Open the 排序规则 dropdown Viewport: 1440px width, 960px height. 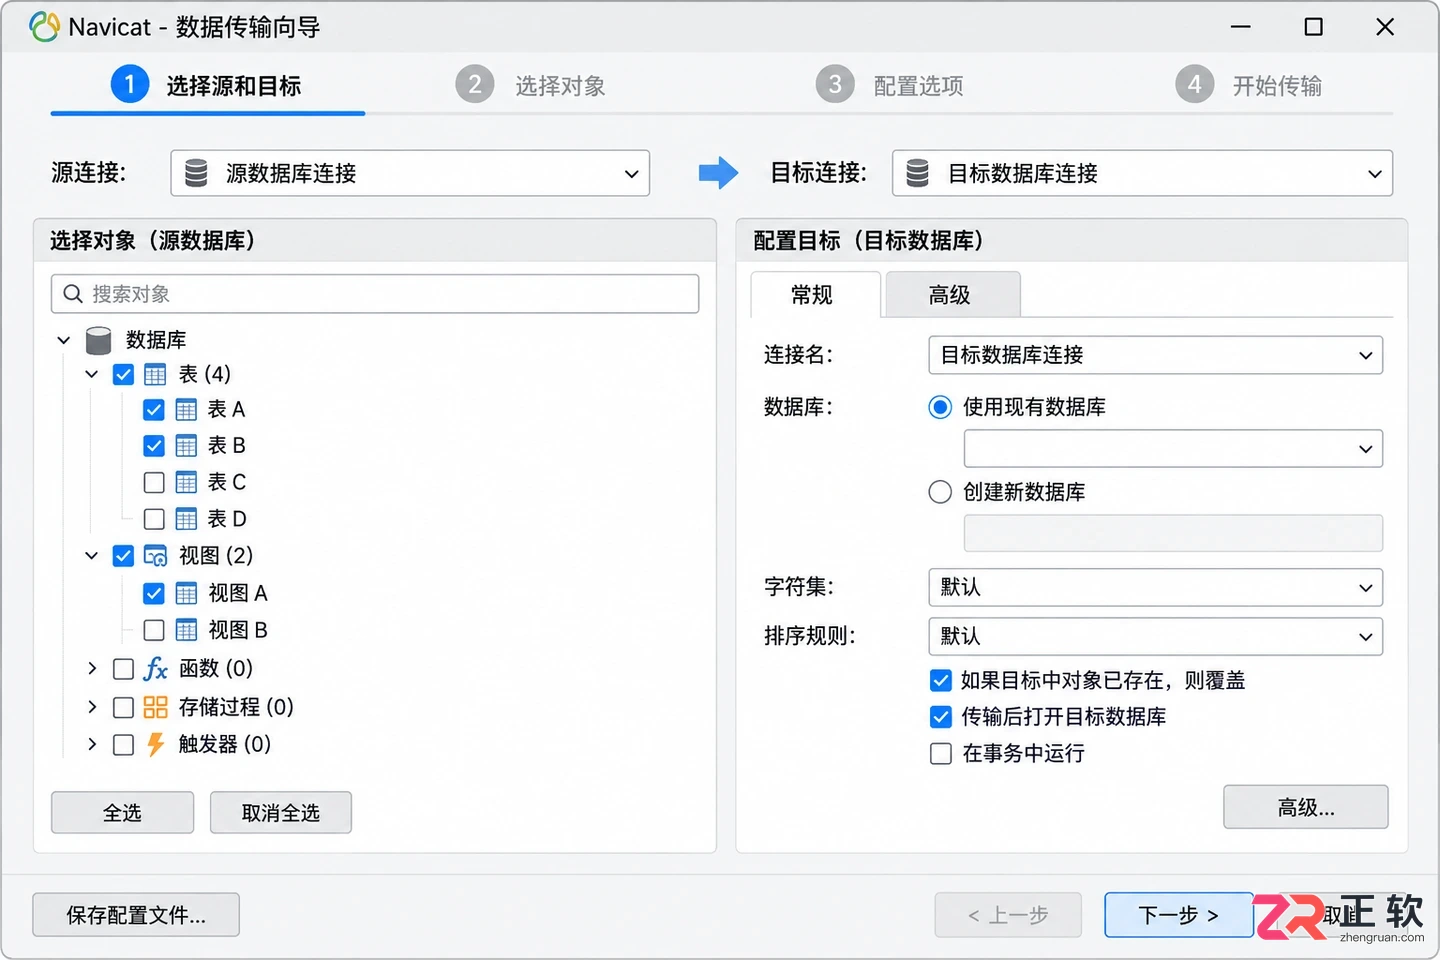point(1155,636)
